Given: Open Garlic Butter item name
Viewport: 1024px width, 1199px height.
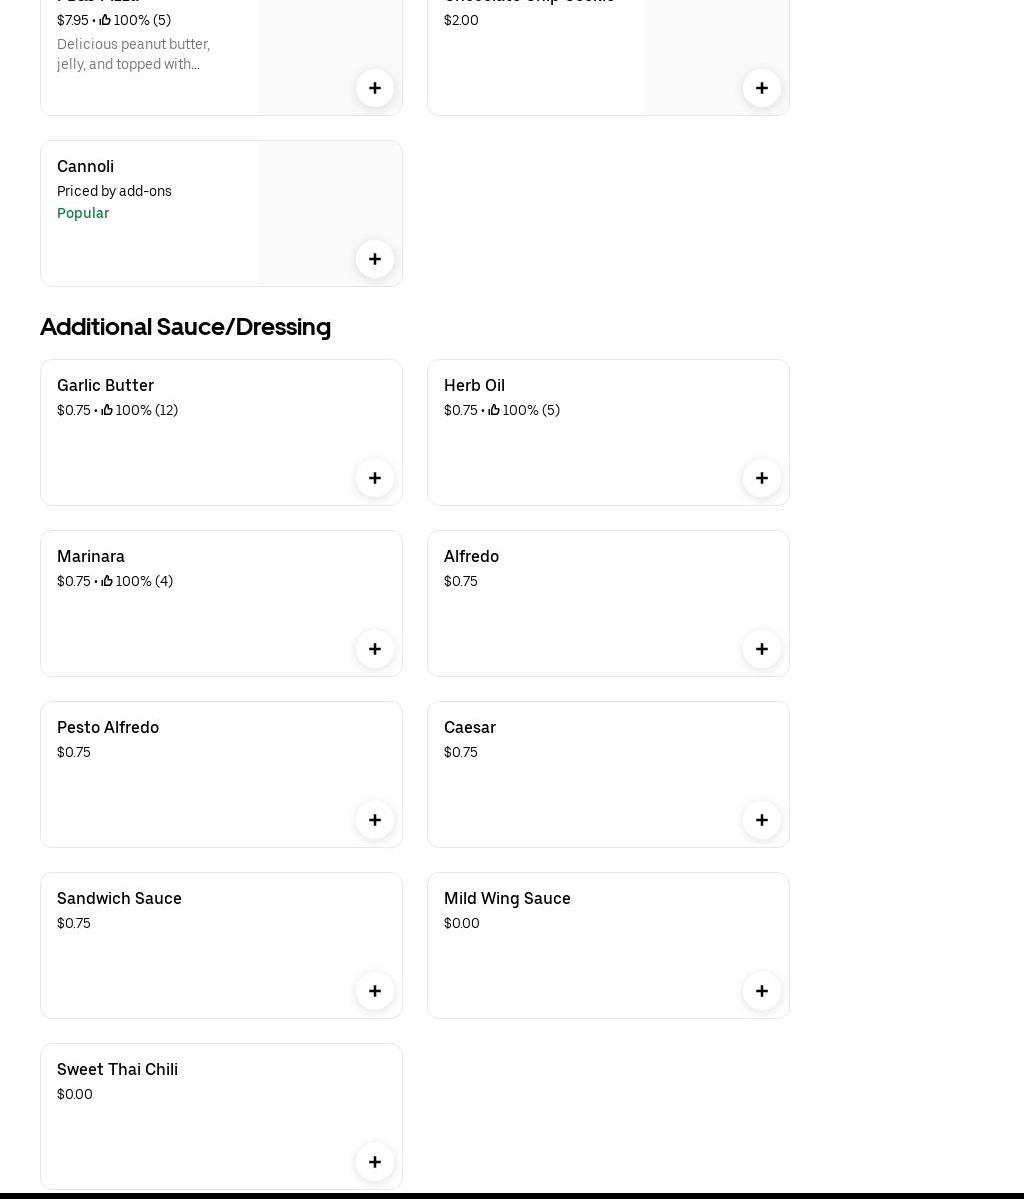Looking at the screenshot, I should click(105, 386).
